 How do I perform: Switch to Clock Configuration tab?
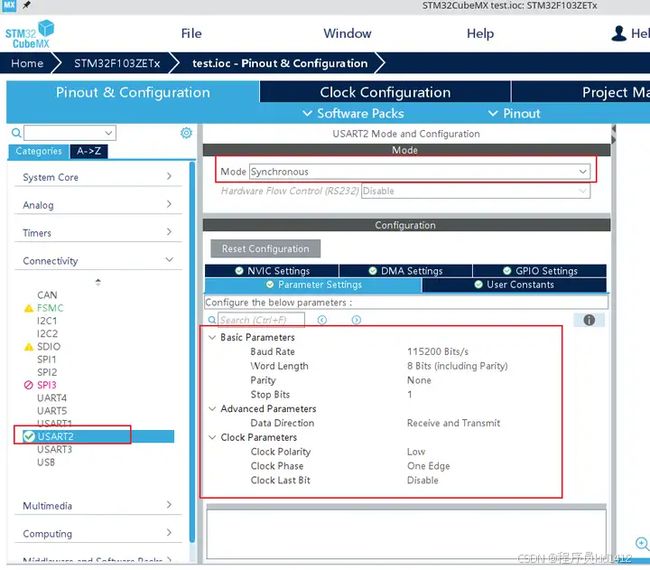[385, 92]
